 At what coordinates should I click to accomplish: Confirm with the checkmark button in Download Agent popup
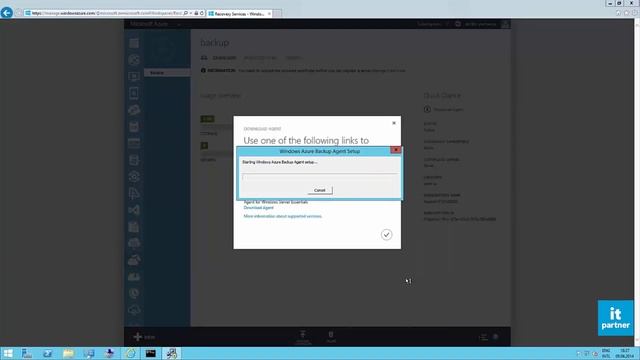click(386, 234)
